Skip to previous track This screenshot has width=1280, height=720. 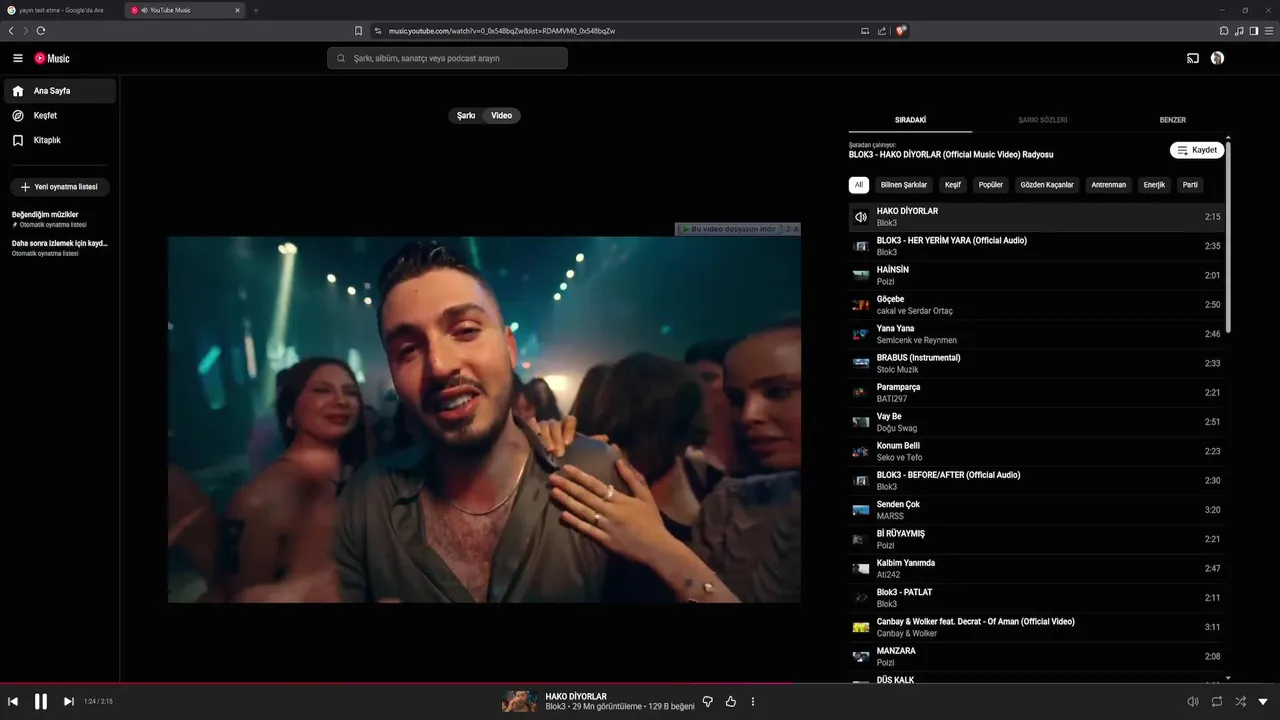(x=14, y=701)
